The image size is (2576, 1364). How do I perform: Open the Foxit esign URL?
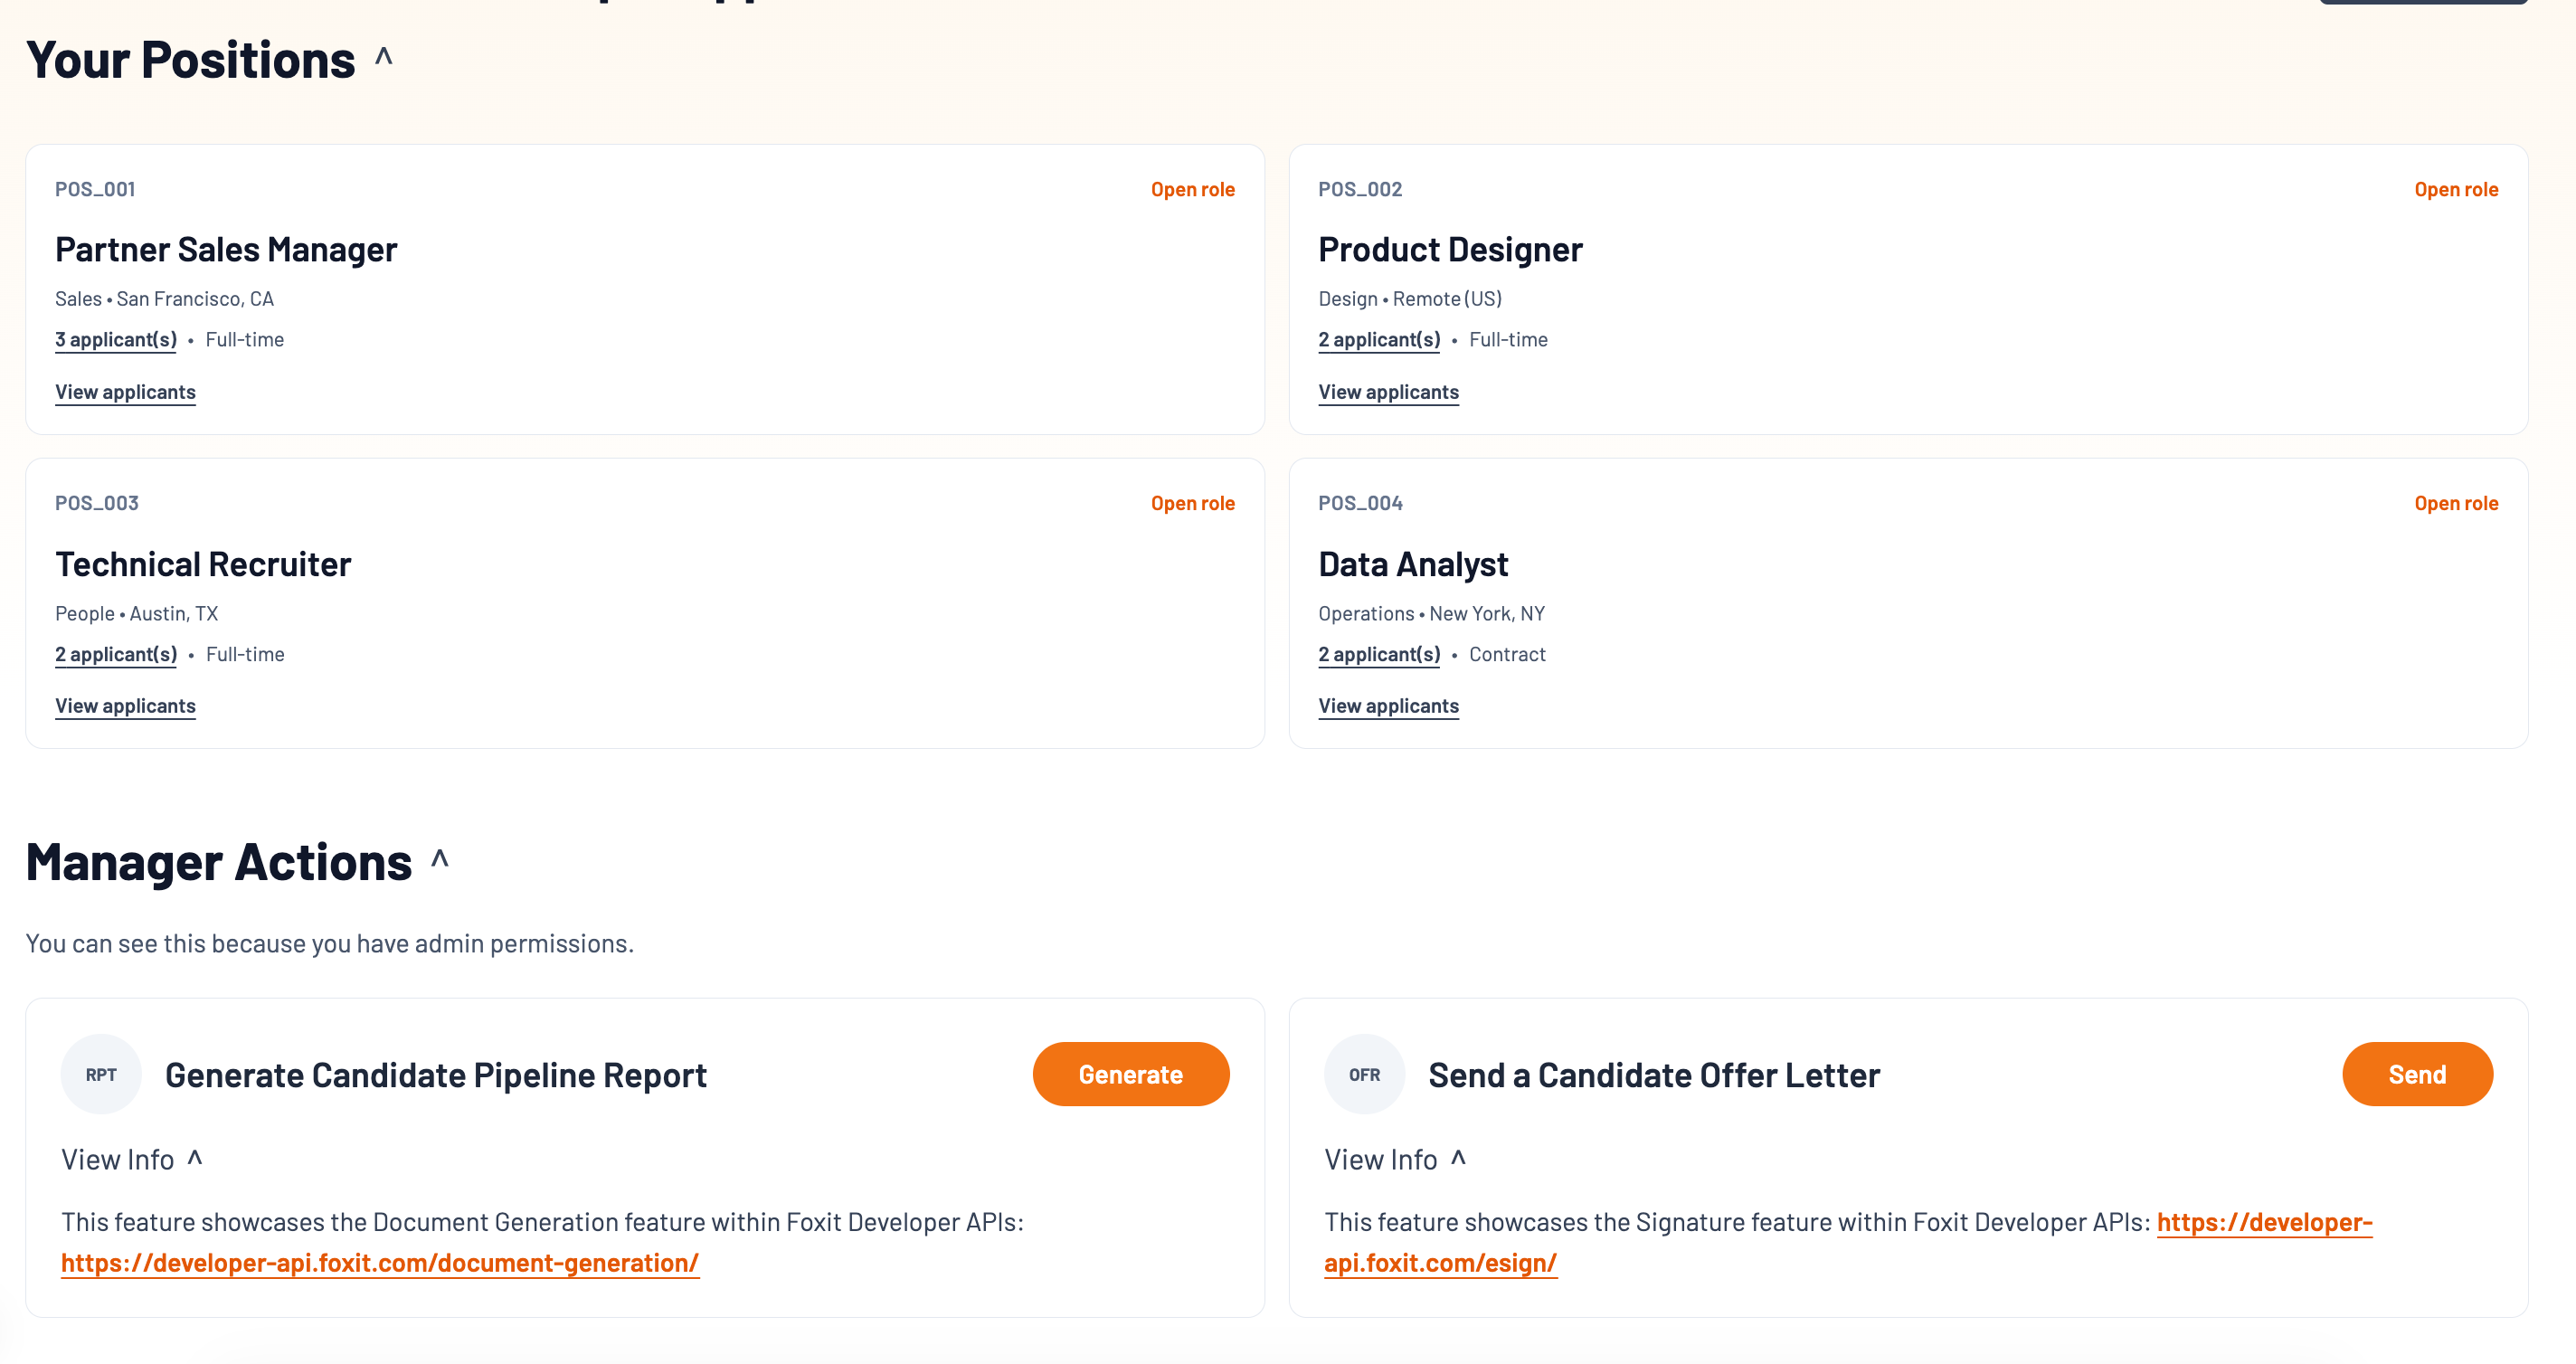click(1440, 1263)
